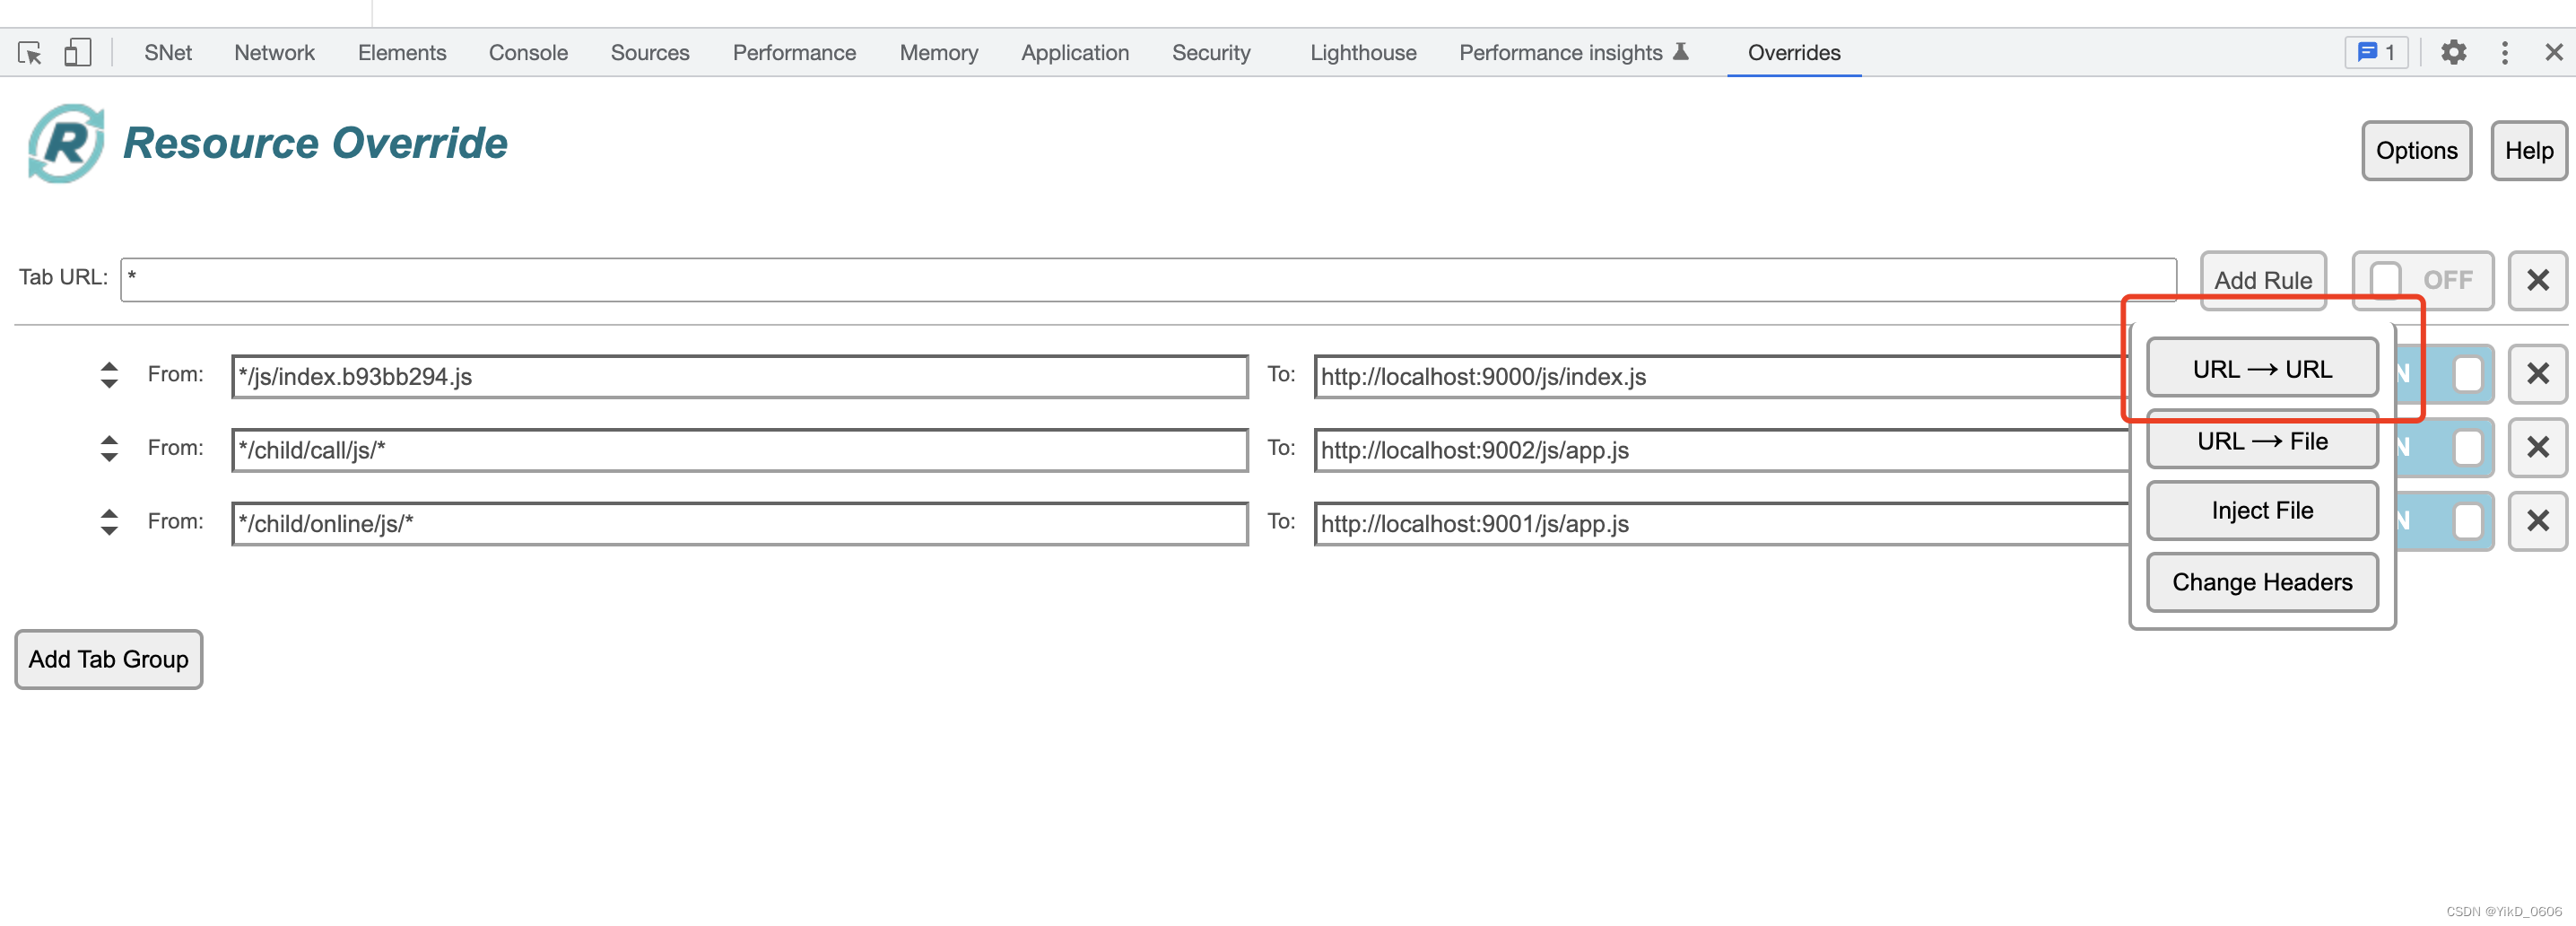
Task: Delete the */child/call/js/* rule
Action: pyautogui.click(x=2537, y=447)
